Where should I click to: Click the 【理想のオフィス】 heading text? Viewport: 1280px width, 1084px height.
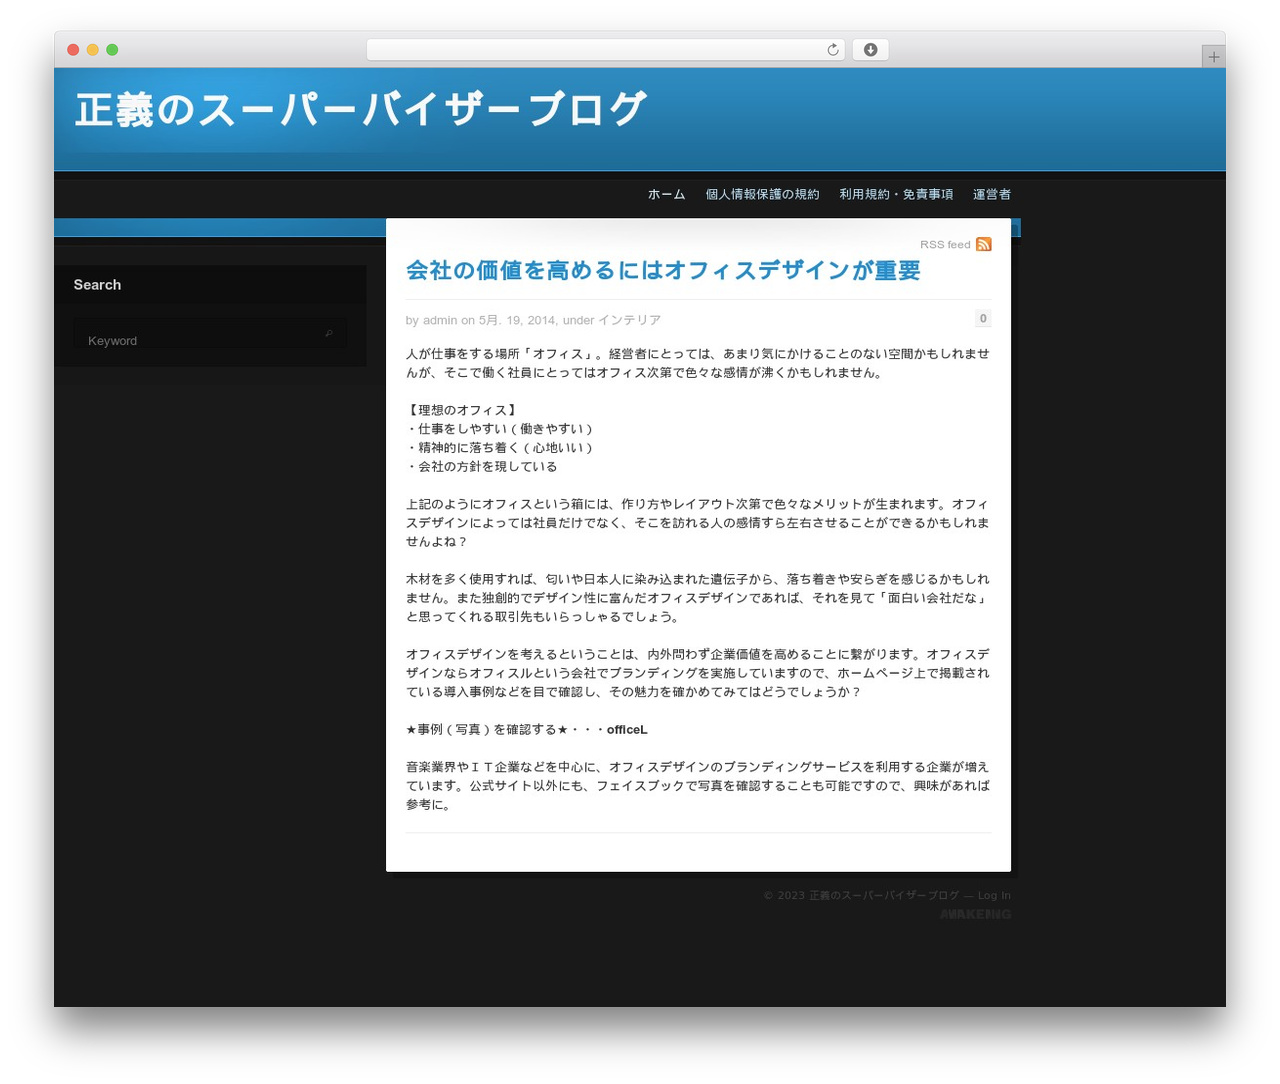click(462, 410)
